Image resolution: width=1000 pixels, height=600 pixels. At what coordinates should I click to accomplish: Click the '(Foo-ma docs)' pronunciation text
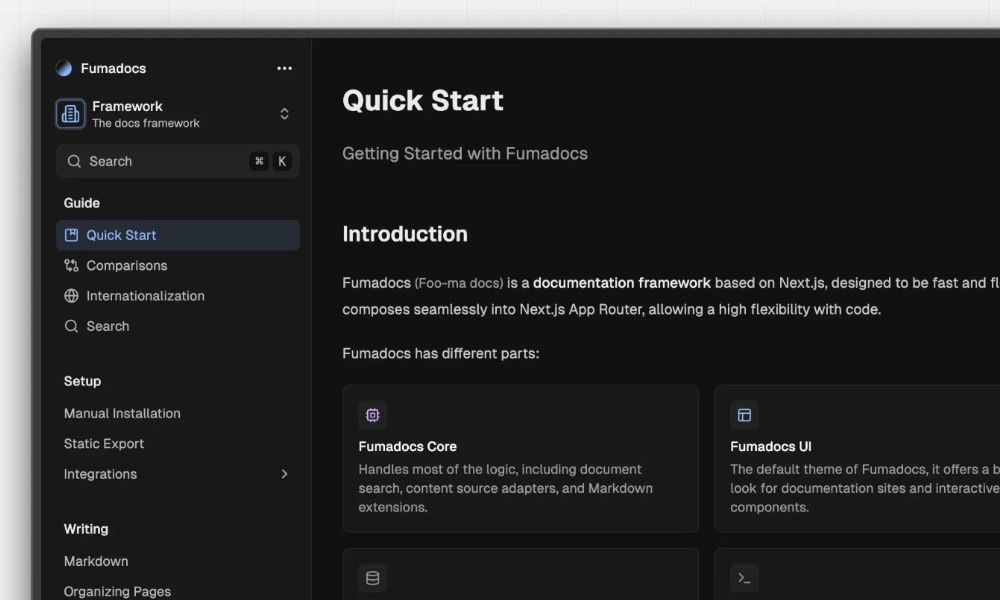(459, 283)
